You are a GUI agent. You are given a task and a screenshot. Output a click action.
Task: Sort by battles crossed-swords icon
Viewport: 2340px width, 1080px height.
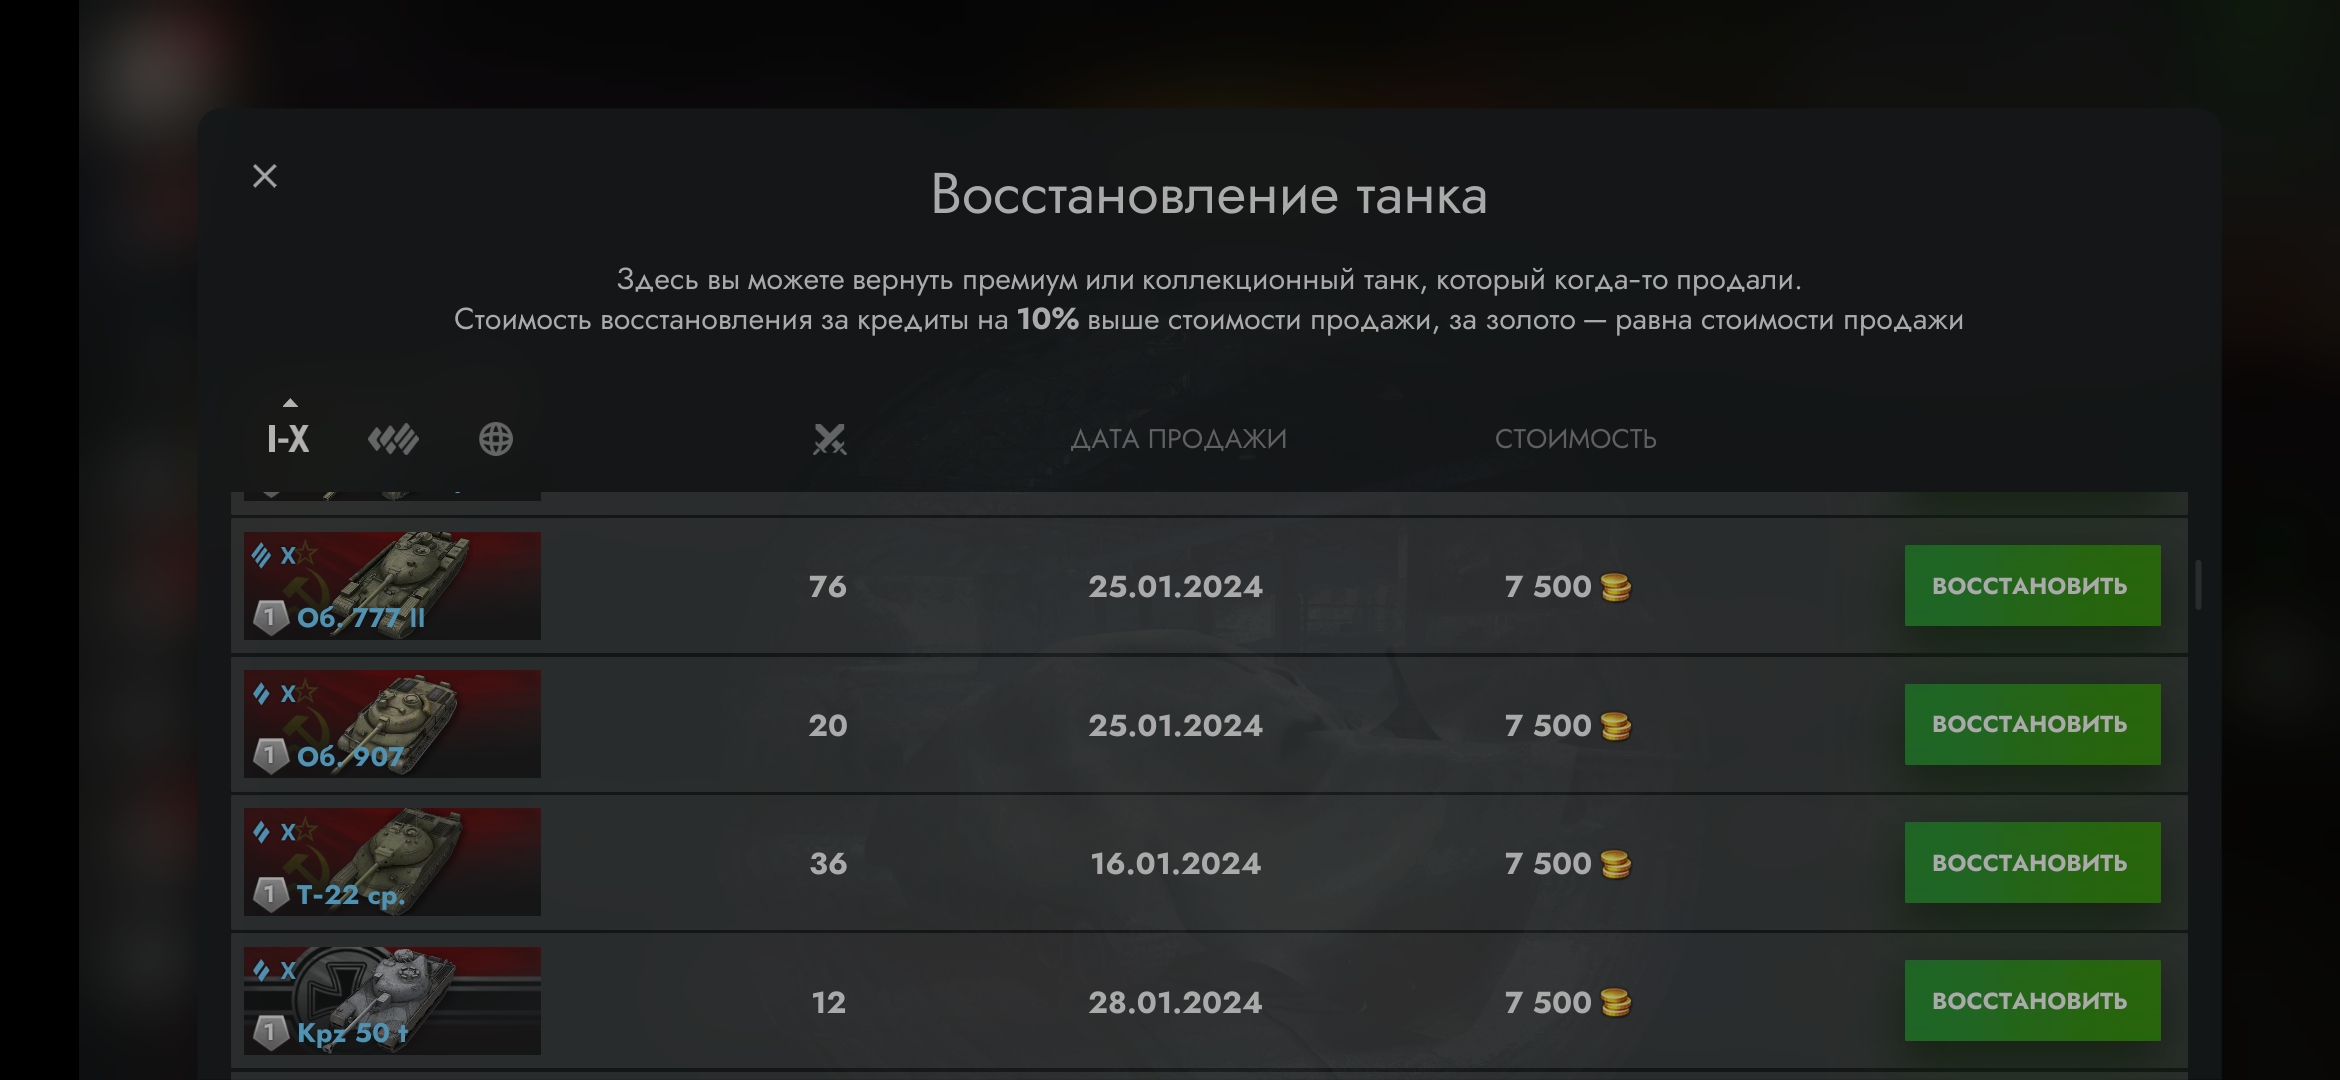tap(829, 439)
